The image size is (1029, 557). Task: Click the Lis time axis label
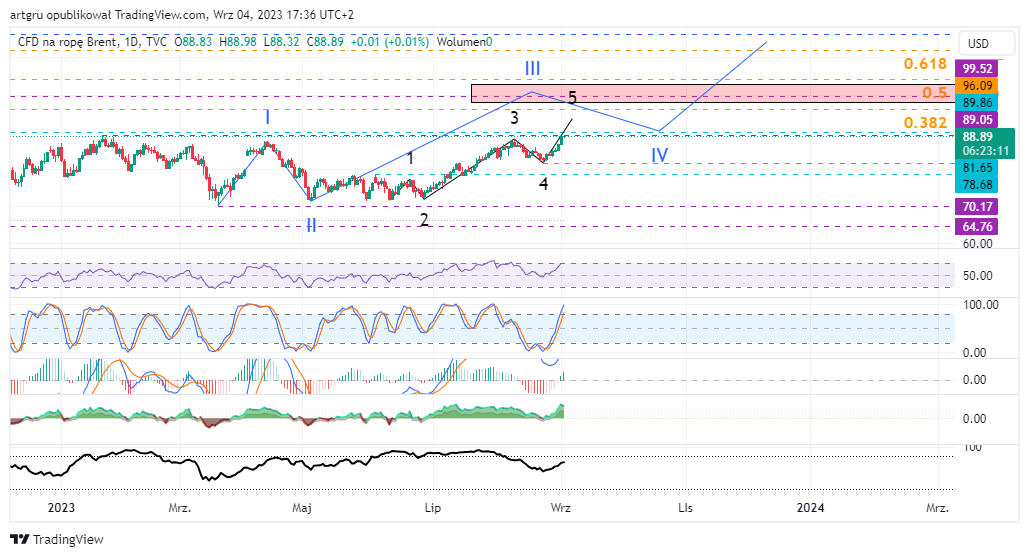click(x=685, y=507)
